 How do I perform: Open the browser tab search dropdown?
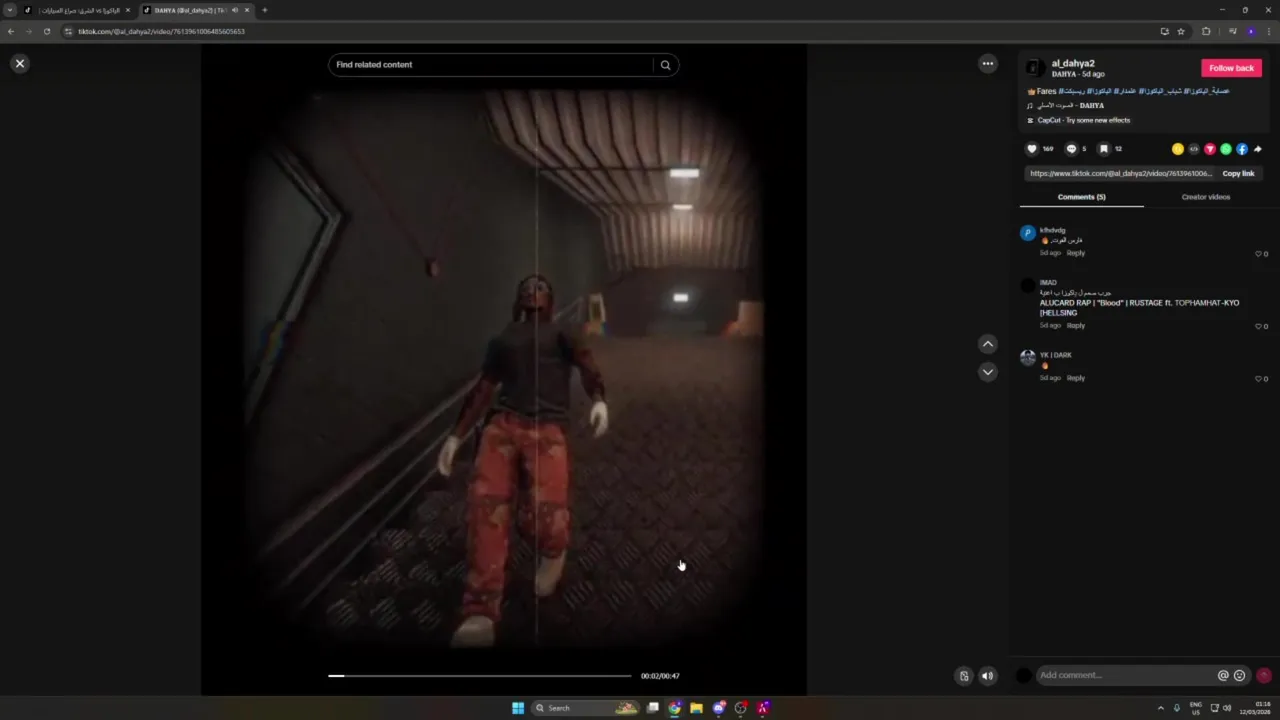pos(10,10)
